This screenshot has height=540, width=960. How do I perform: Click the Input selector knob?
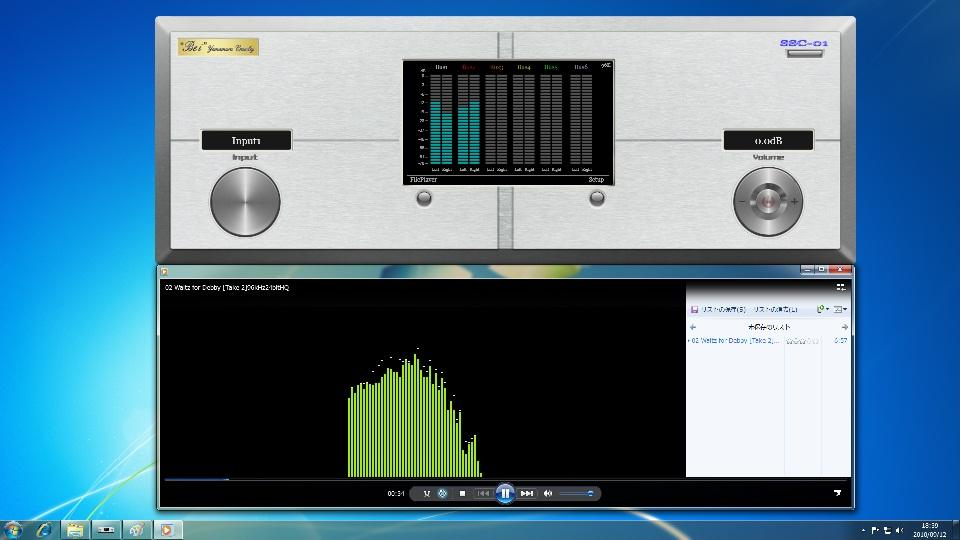[245, 202]
